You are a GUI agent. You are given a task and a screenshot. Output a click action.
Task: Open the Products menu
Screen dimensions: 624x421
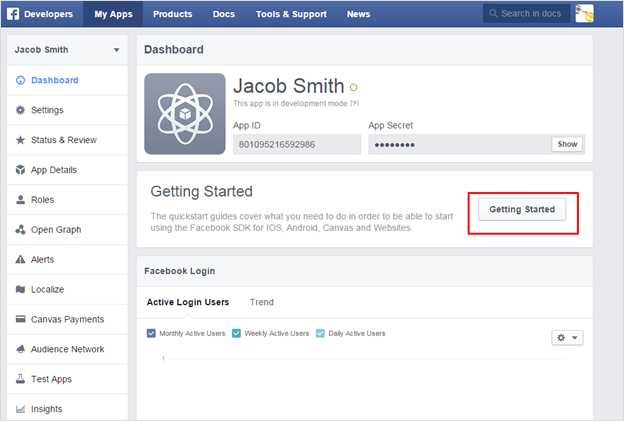coord(172,14)
